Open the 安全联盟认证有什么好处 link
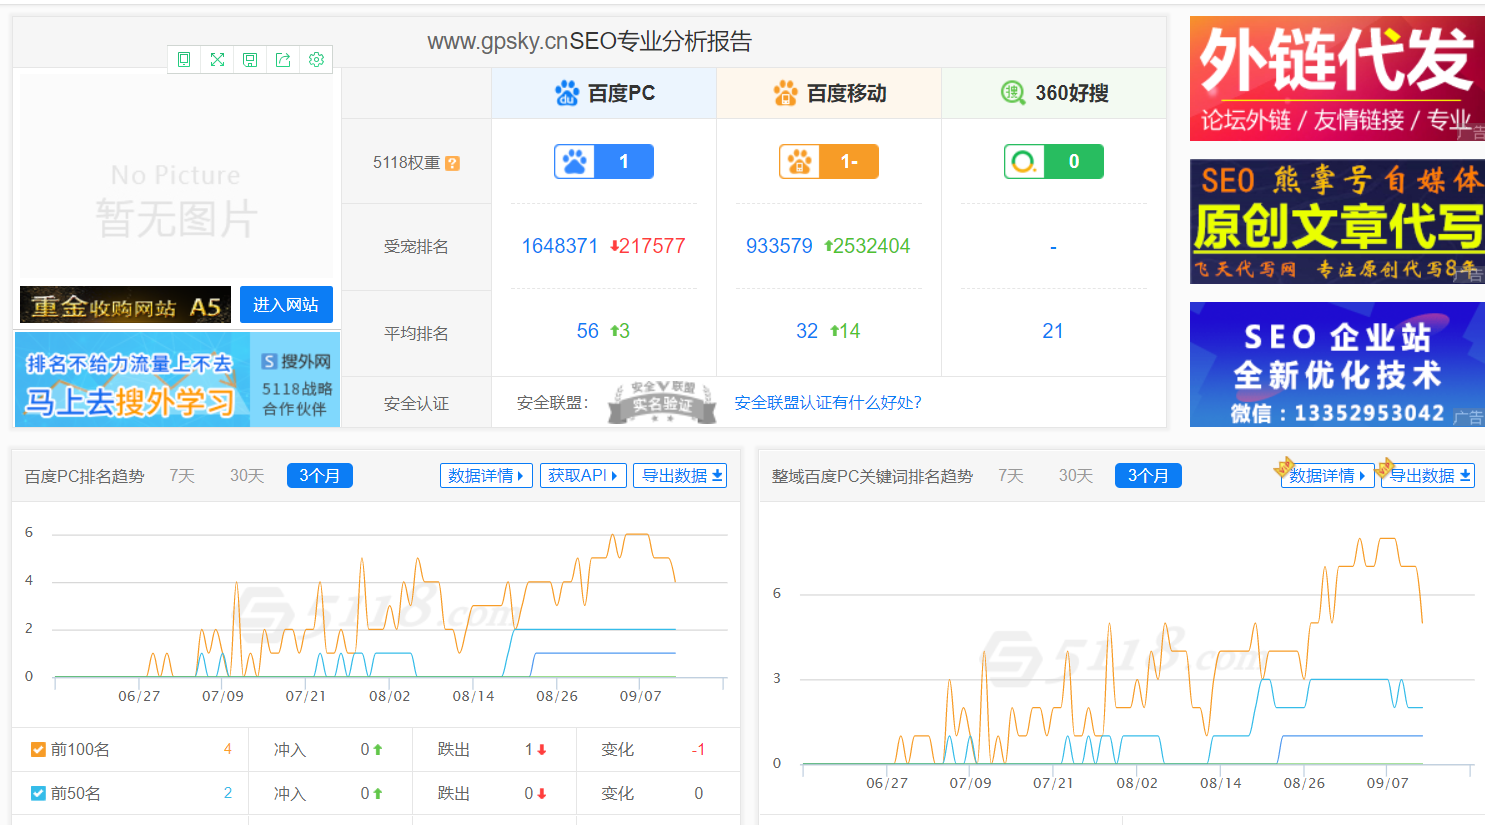Image resolution: width=1485 pixels, height=825 pixels. pyautogui.click(x=828, y=403)
